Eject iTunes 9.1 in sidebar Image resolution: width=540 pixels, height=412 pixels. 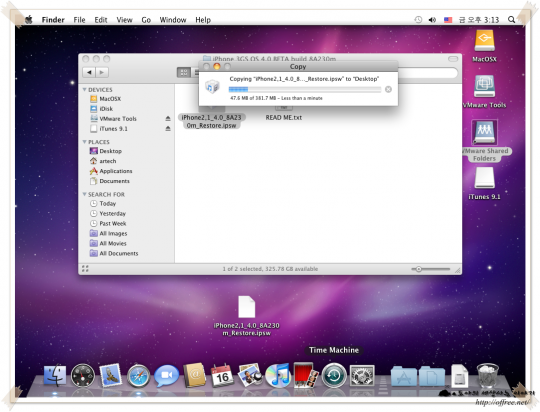(x=168, y=128)
